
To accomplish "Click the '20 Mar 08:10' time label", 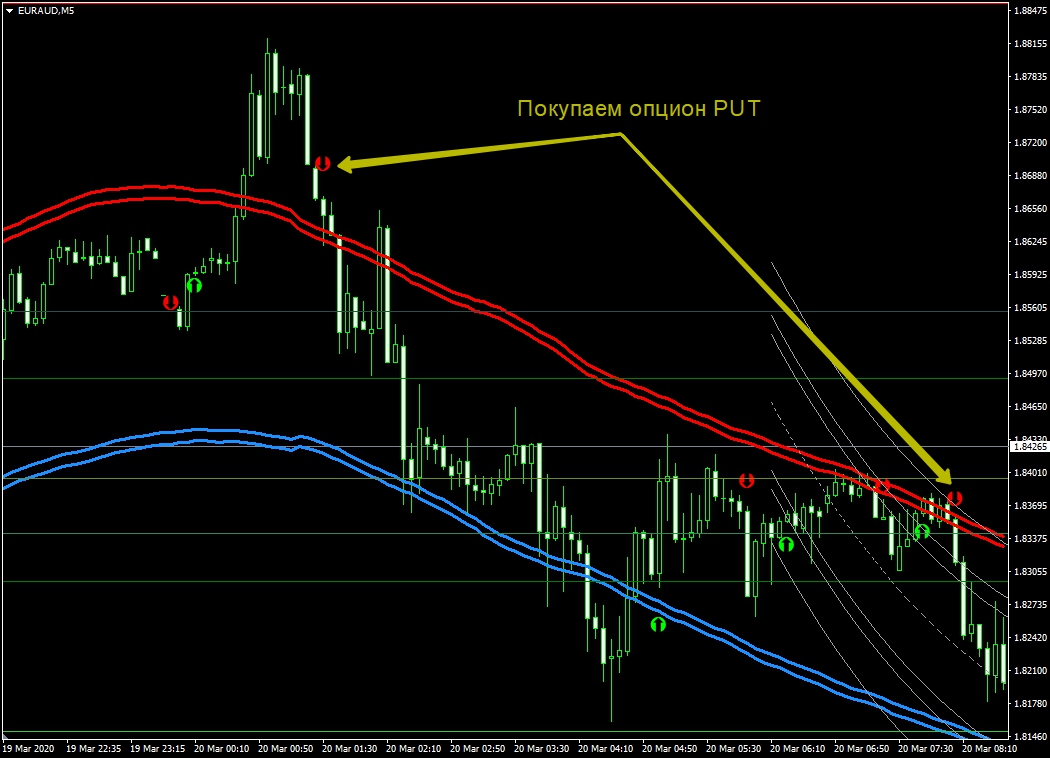I will click(x=988, y=748).
